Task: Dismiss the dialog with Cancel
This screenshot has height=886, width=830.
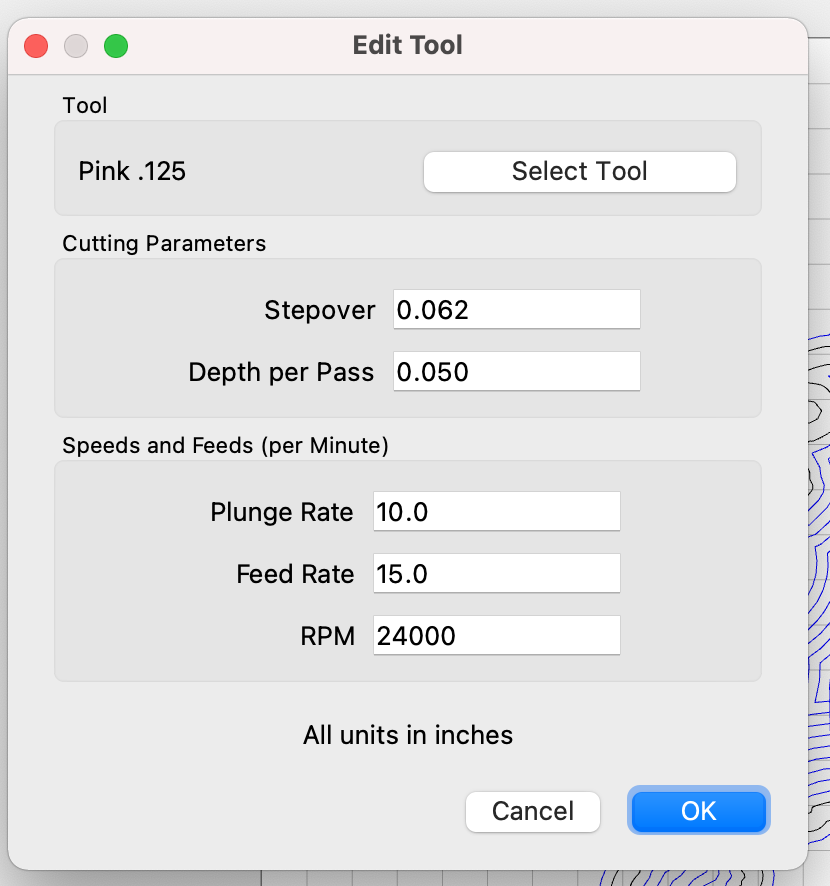Action: 532,811
